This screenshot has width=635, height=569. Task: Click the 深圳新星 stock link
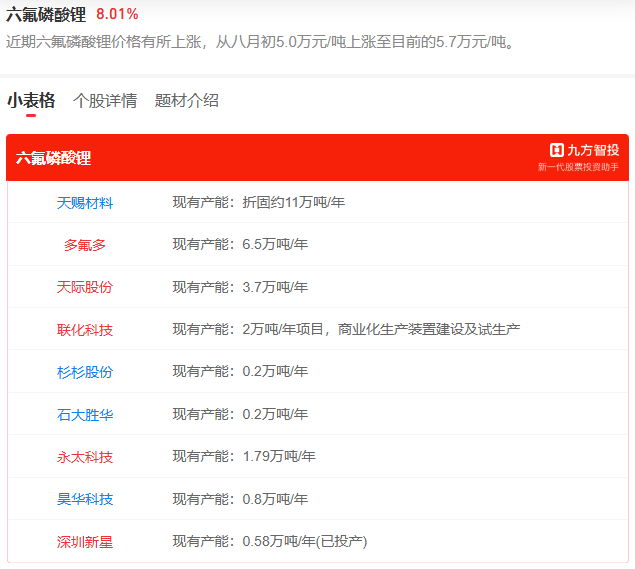coord(85,542)
